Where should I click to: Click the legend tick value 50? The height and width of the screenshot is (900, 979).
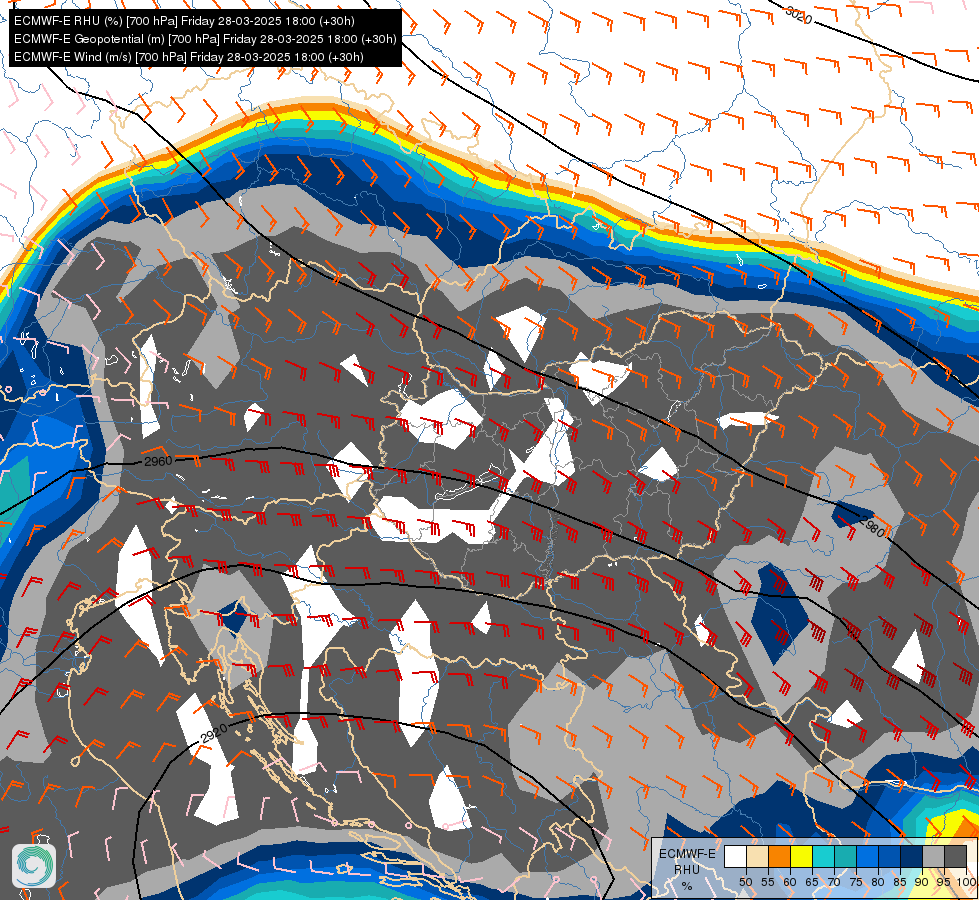[x=745, y=882]
